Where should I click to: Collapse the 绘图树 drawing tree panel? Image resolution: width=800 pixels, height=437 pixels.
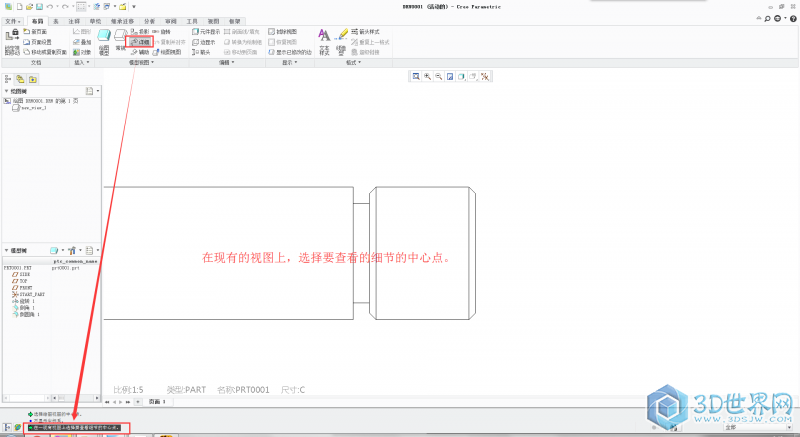(6, 91)
